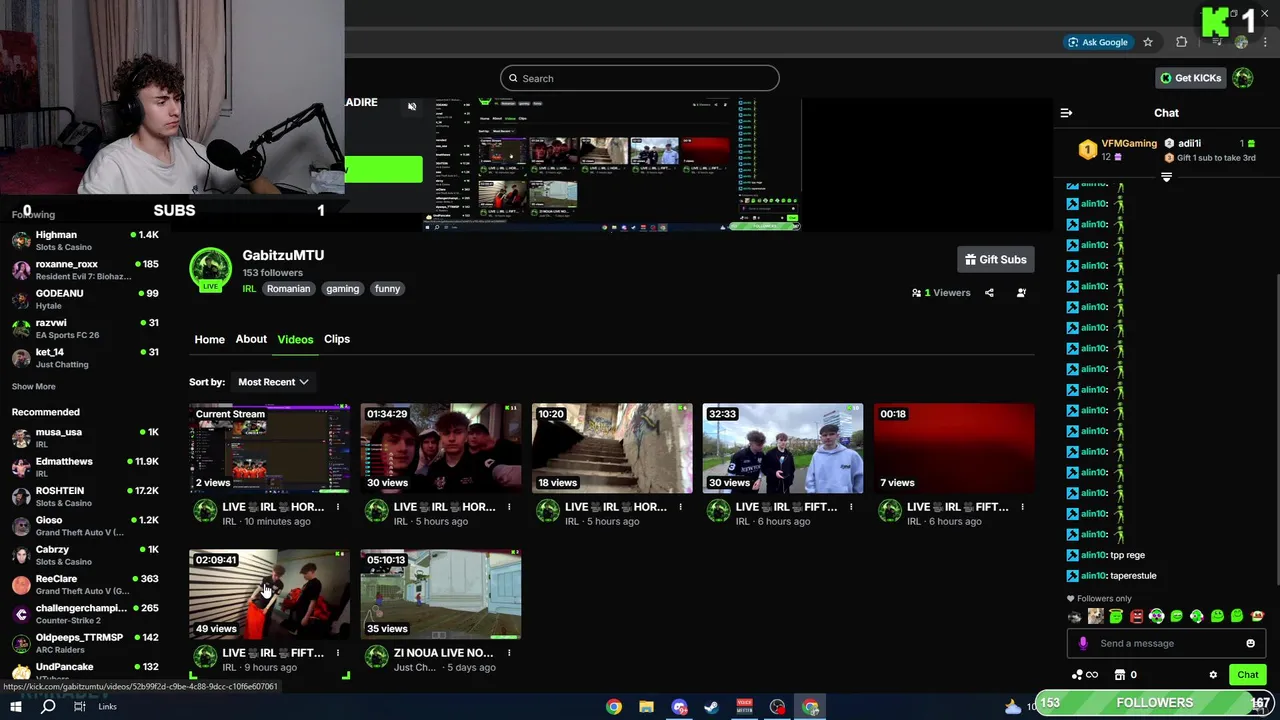Open options menu for Current Stream video

tap(338, 507)
